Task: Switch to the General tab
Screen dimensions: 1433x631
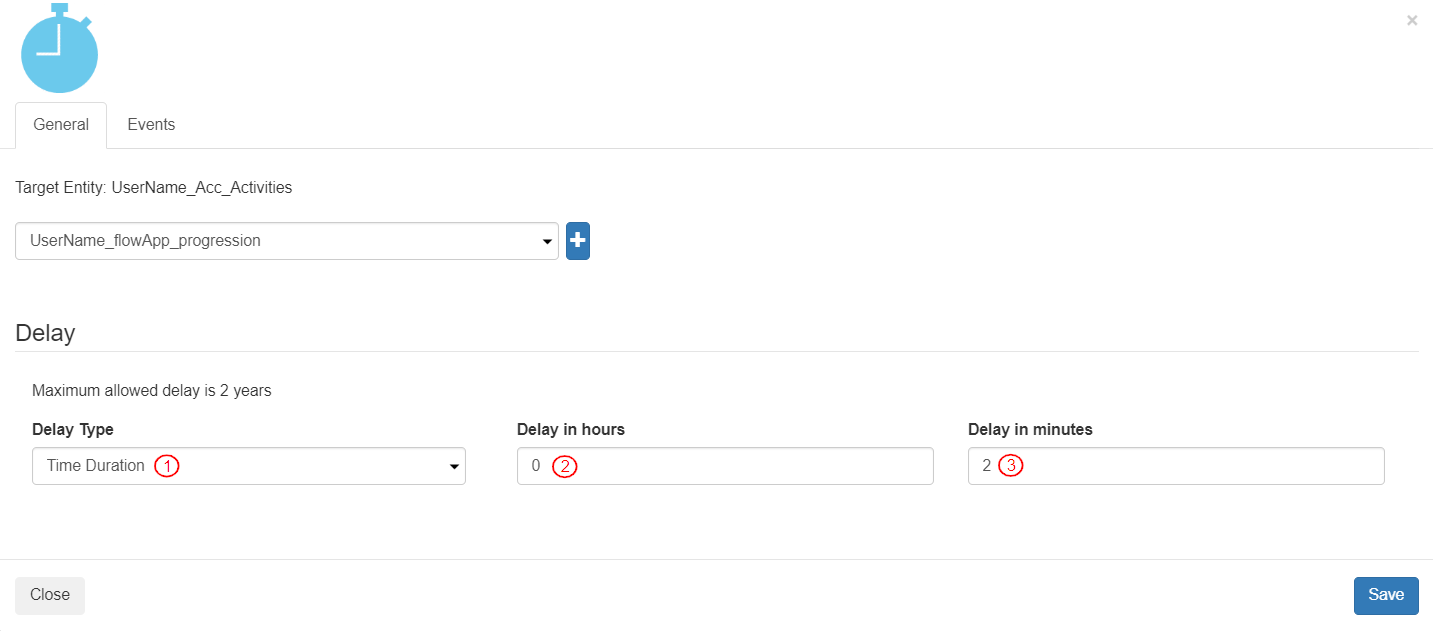Action: [61, 125]
